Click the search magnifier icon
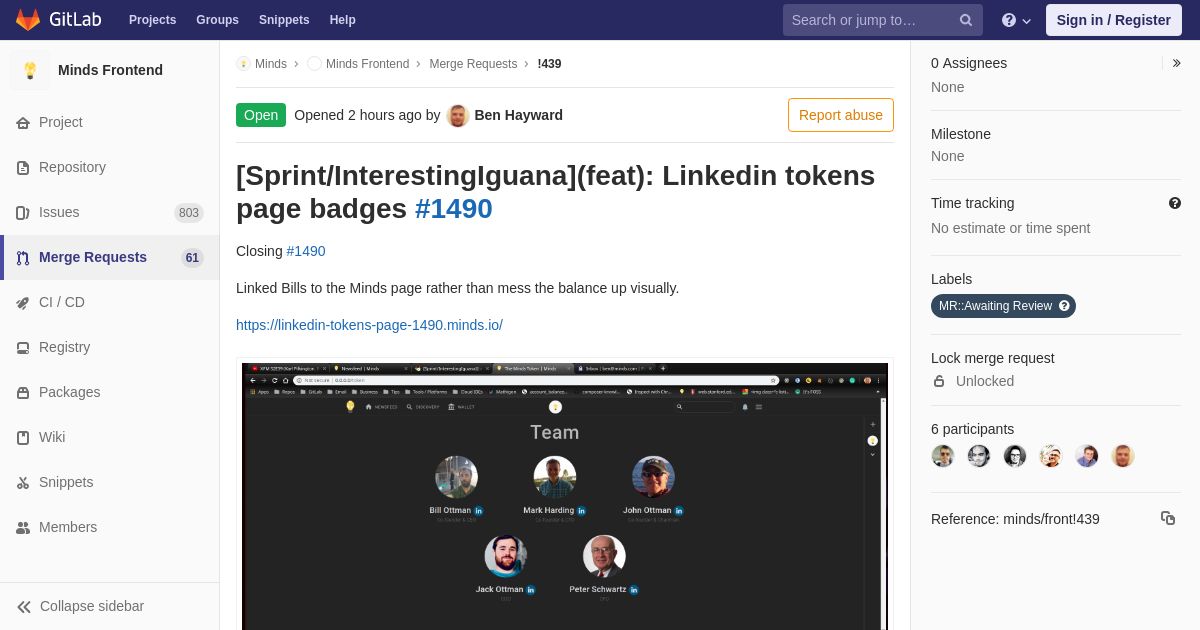 coord(966,20)
